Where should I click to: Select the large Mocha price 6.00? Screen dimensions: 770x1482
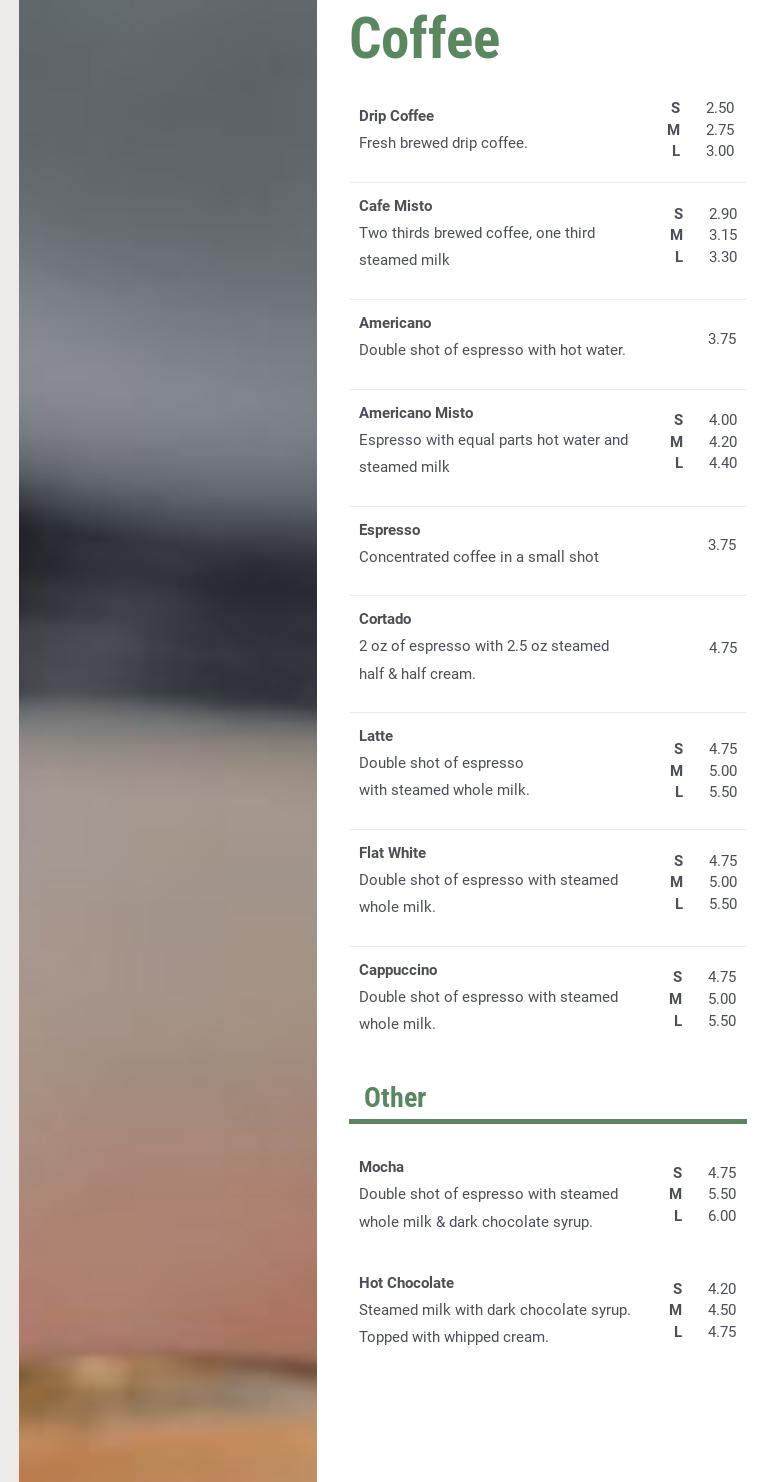tap(721, 1216)
